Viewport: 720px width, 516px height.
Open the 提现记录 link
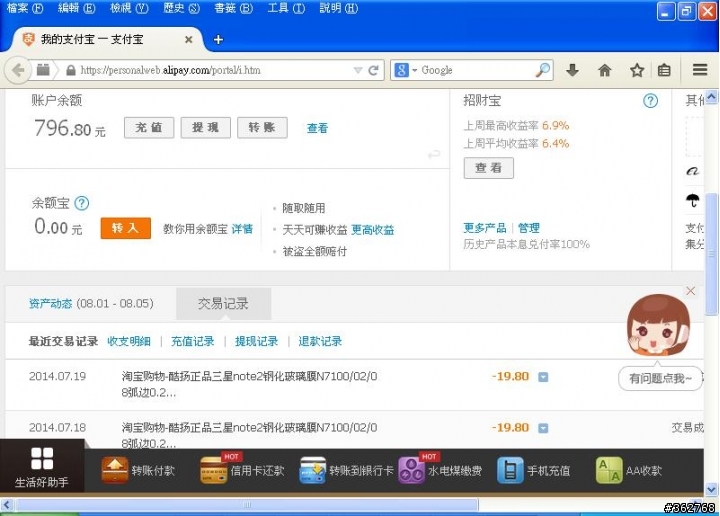[257, 341]
